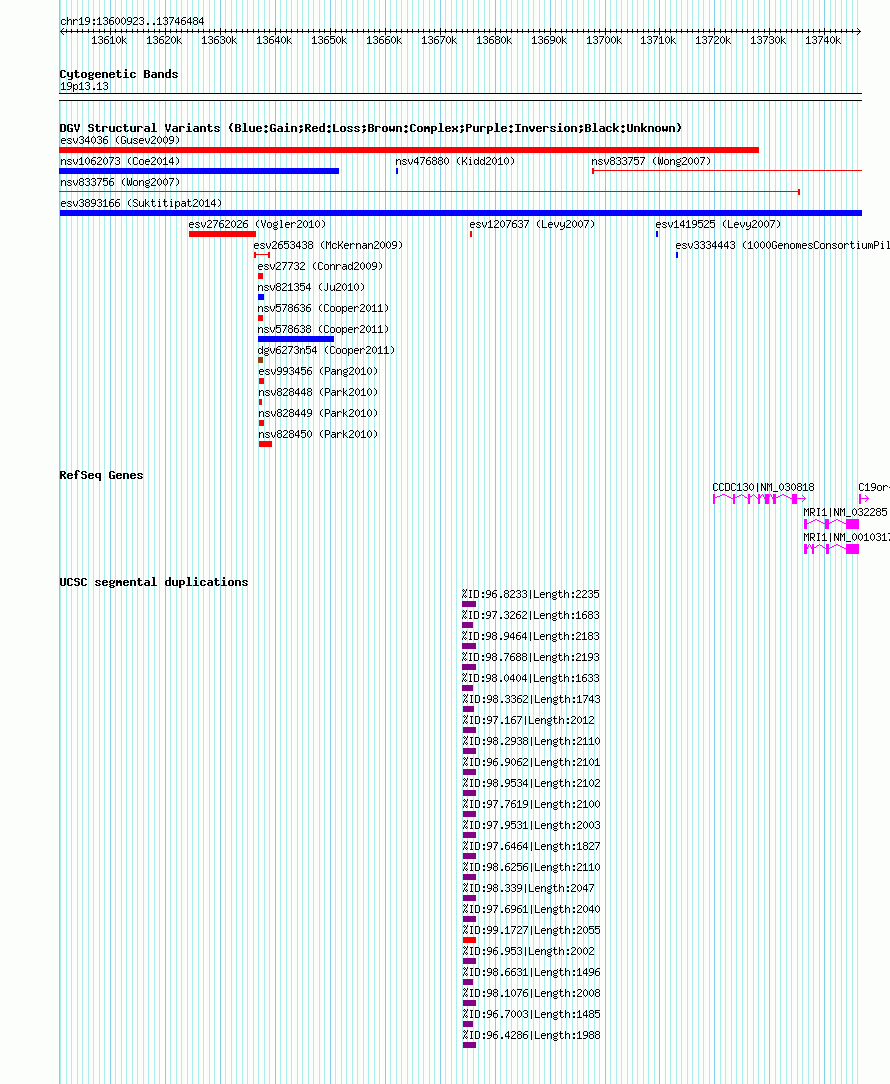Screen dimensions: 890x1084
Task: Click the nsv828449 (Park2010) label
Action: [x=318, y=413]
